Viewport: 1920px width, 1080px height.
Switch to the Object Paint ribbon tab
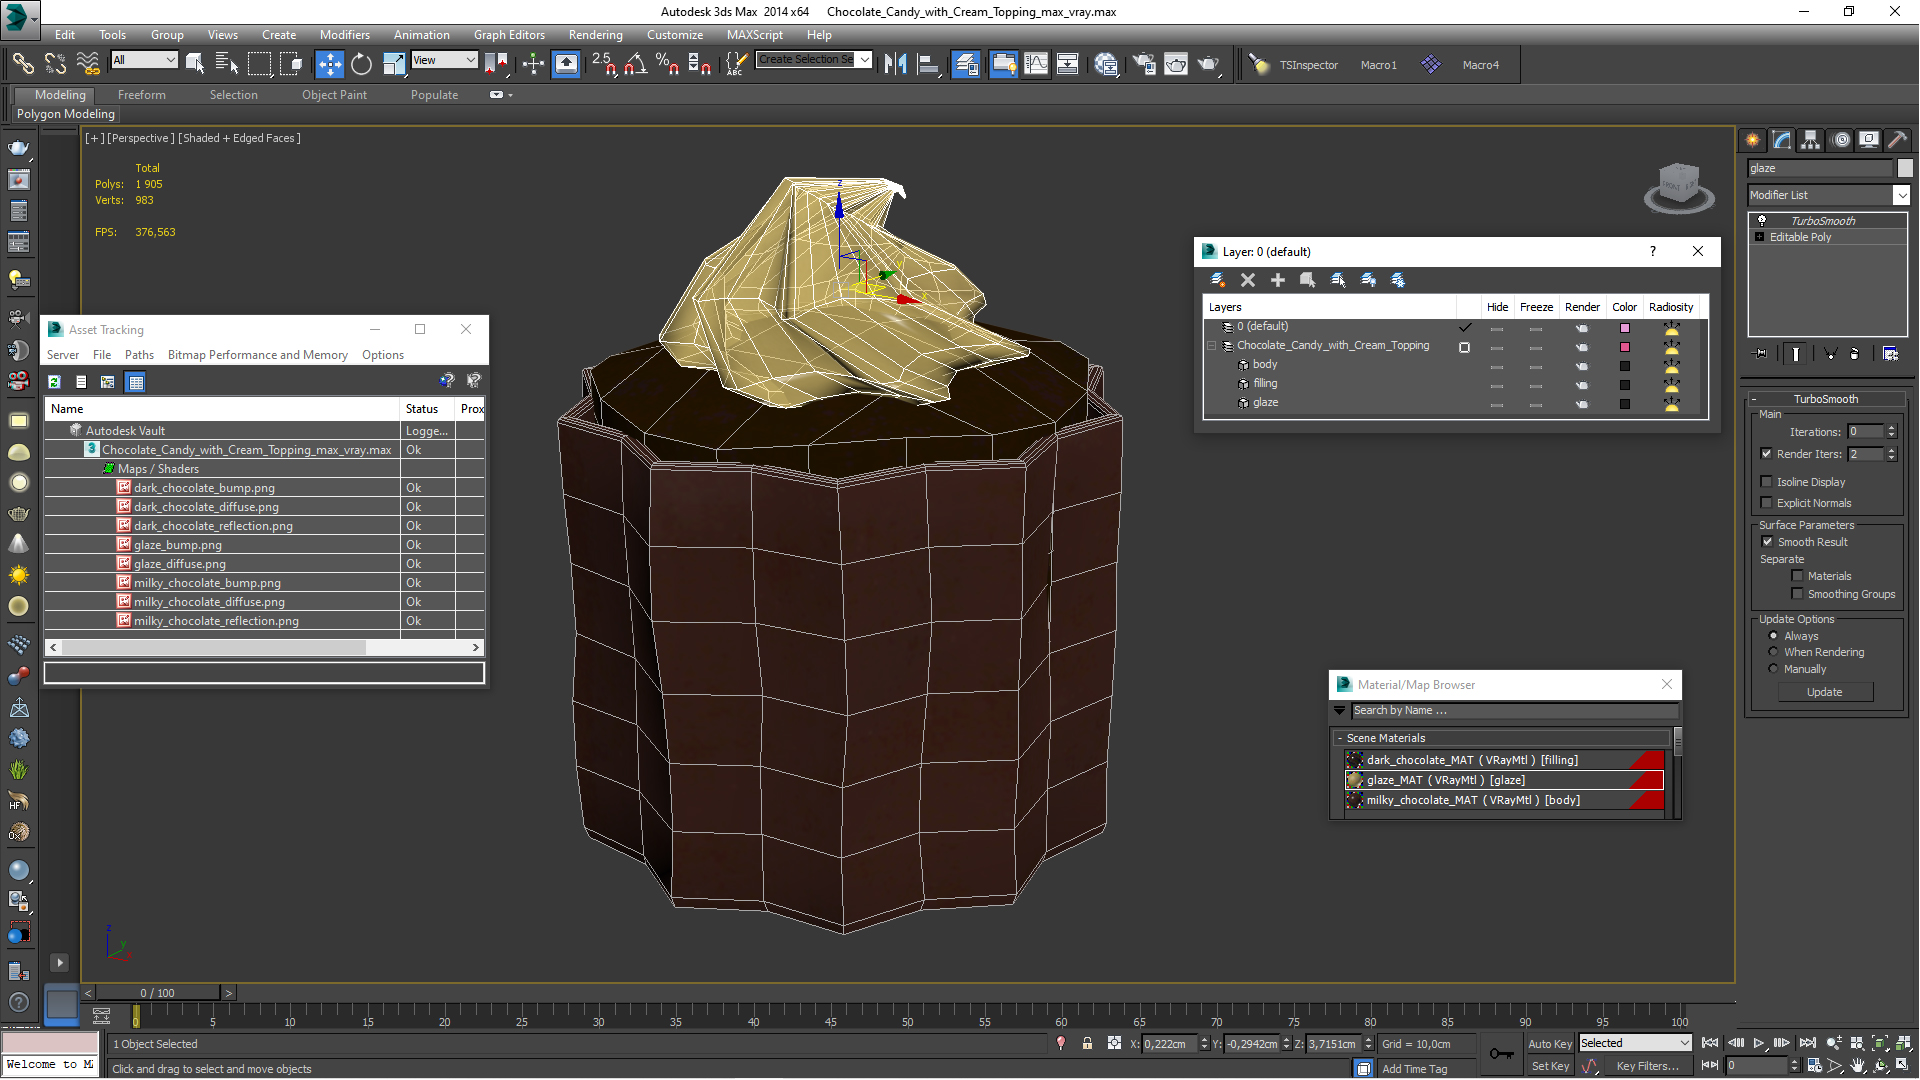(x=334, y=95)
